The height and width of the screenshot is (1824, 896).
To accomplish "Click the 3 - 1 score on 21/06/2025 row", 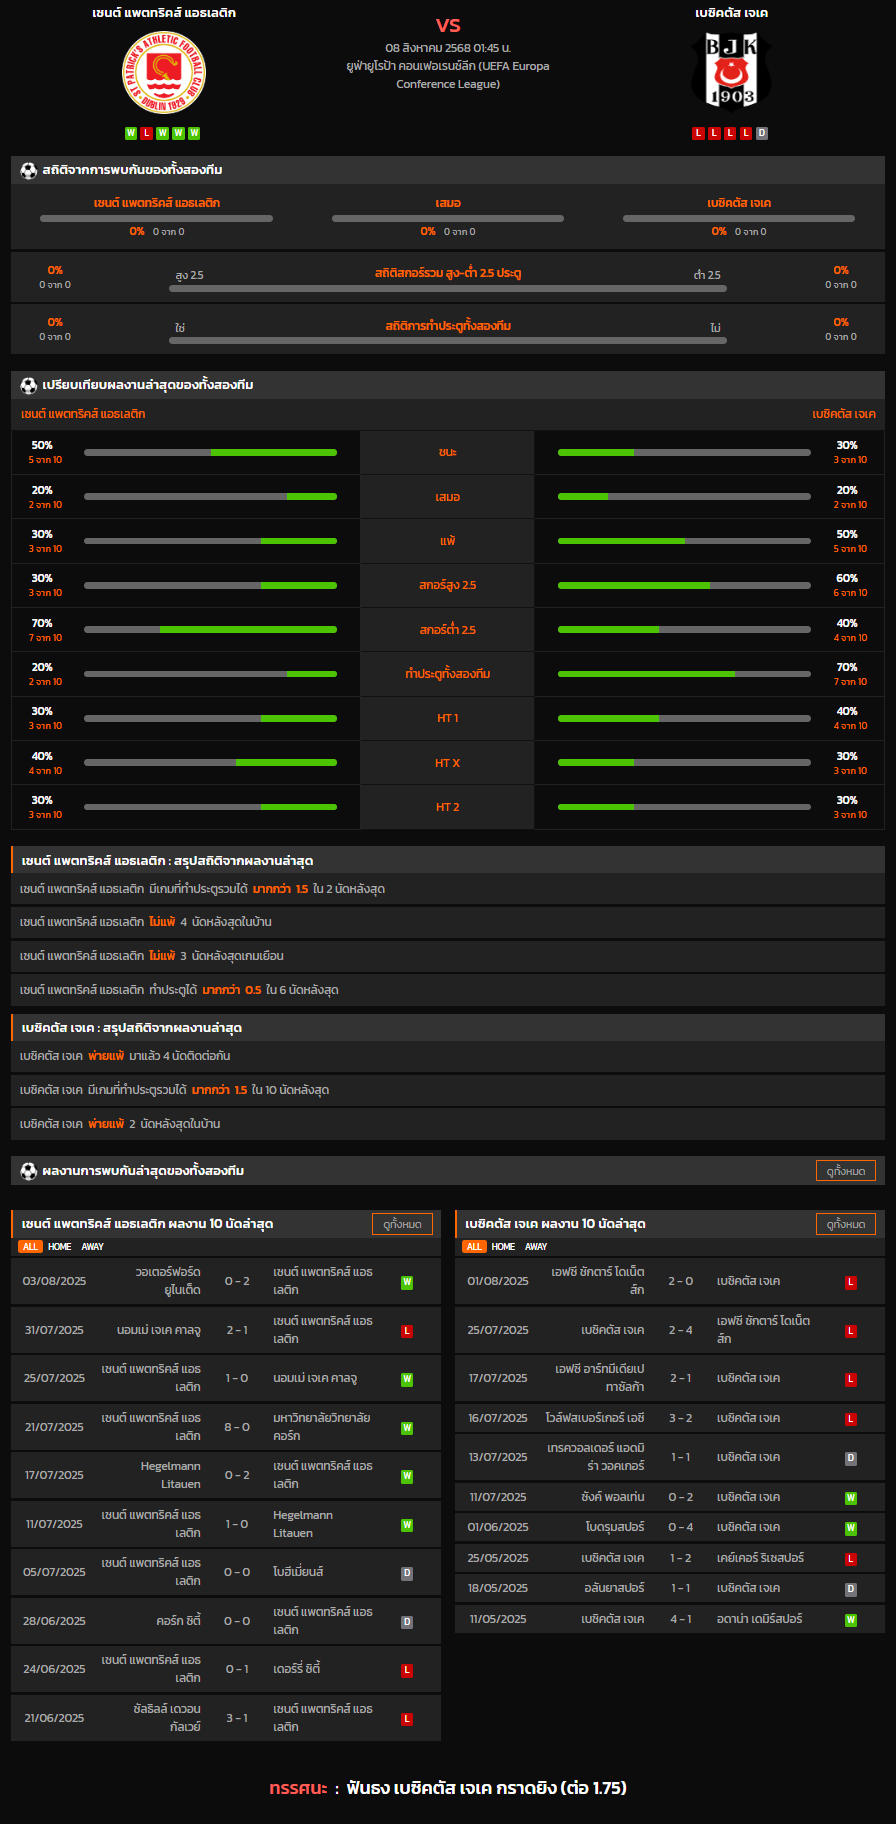I will (x=237, y=1719).
